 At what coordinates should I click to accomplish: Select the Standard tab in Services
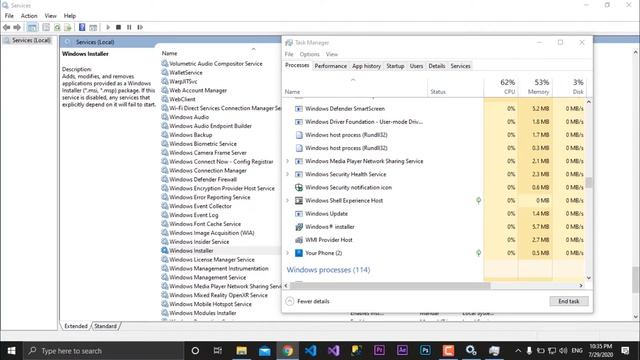point(105,326)
